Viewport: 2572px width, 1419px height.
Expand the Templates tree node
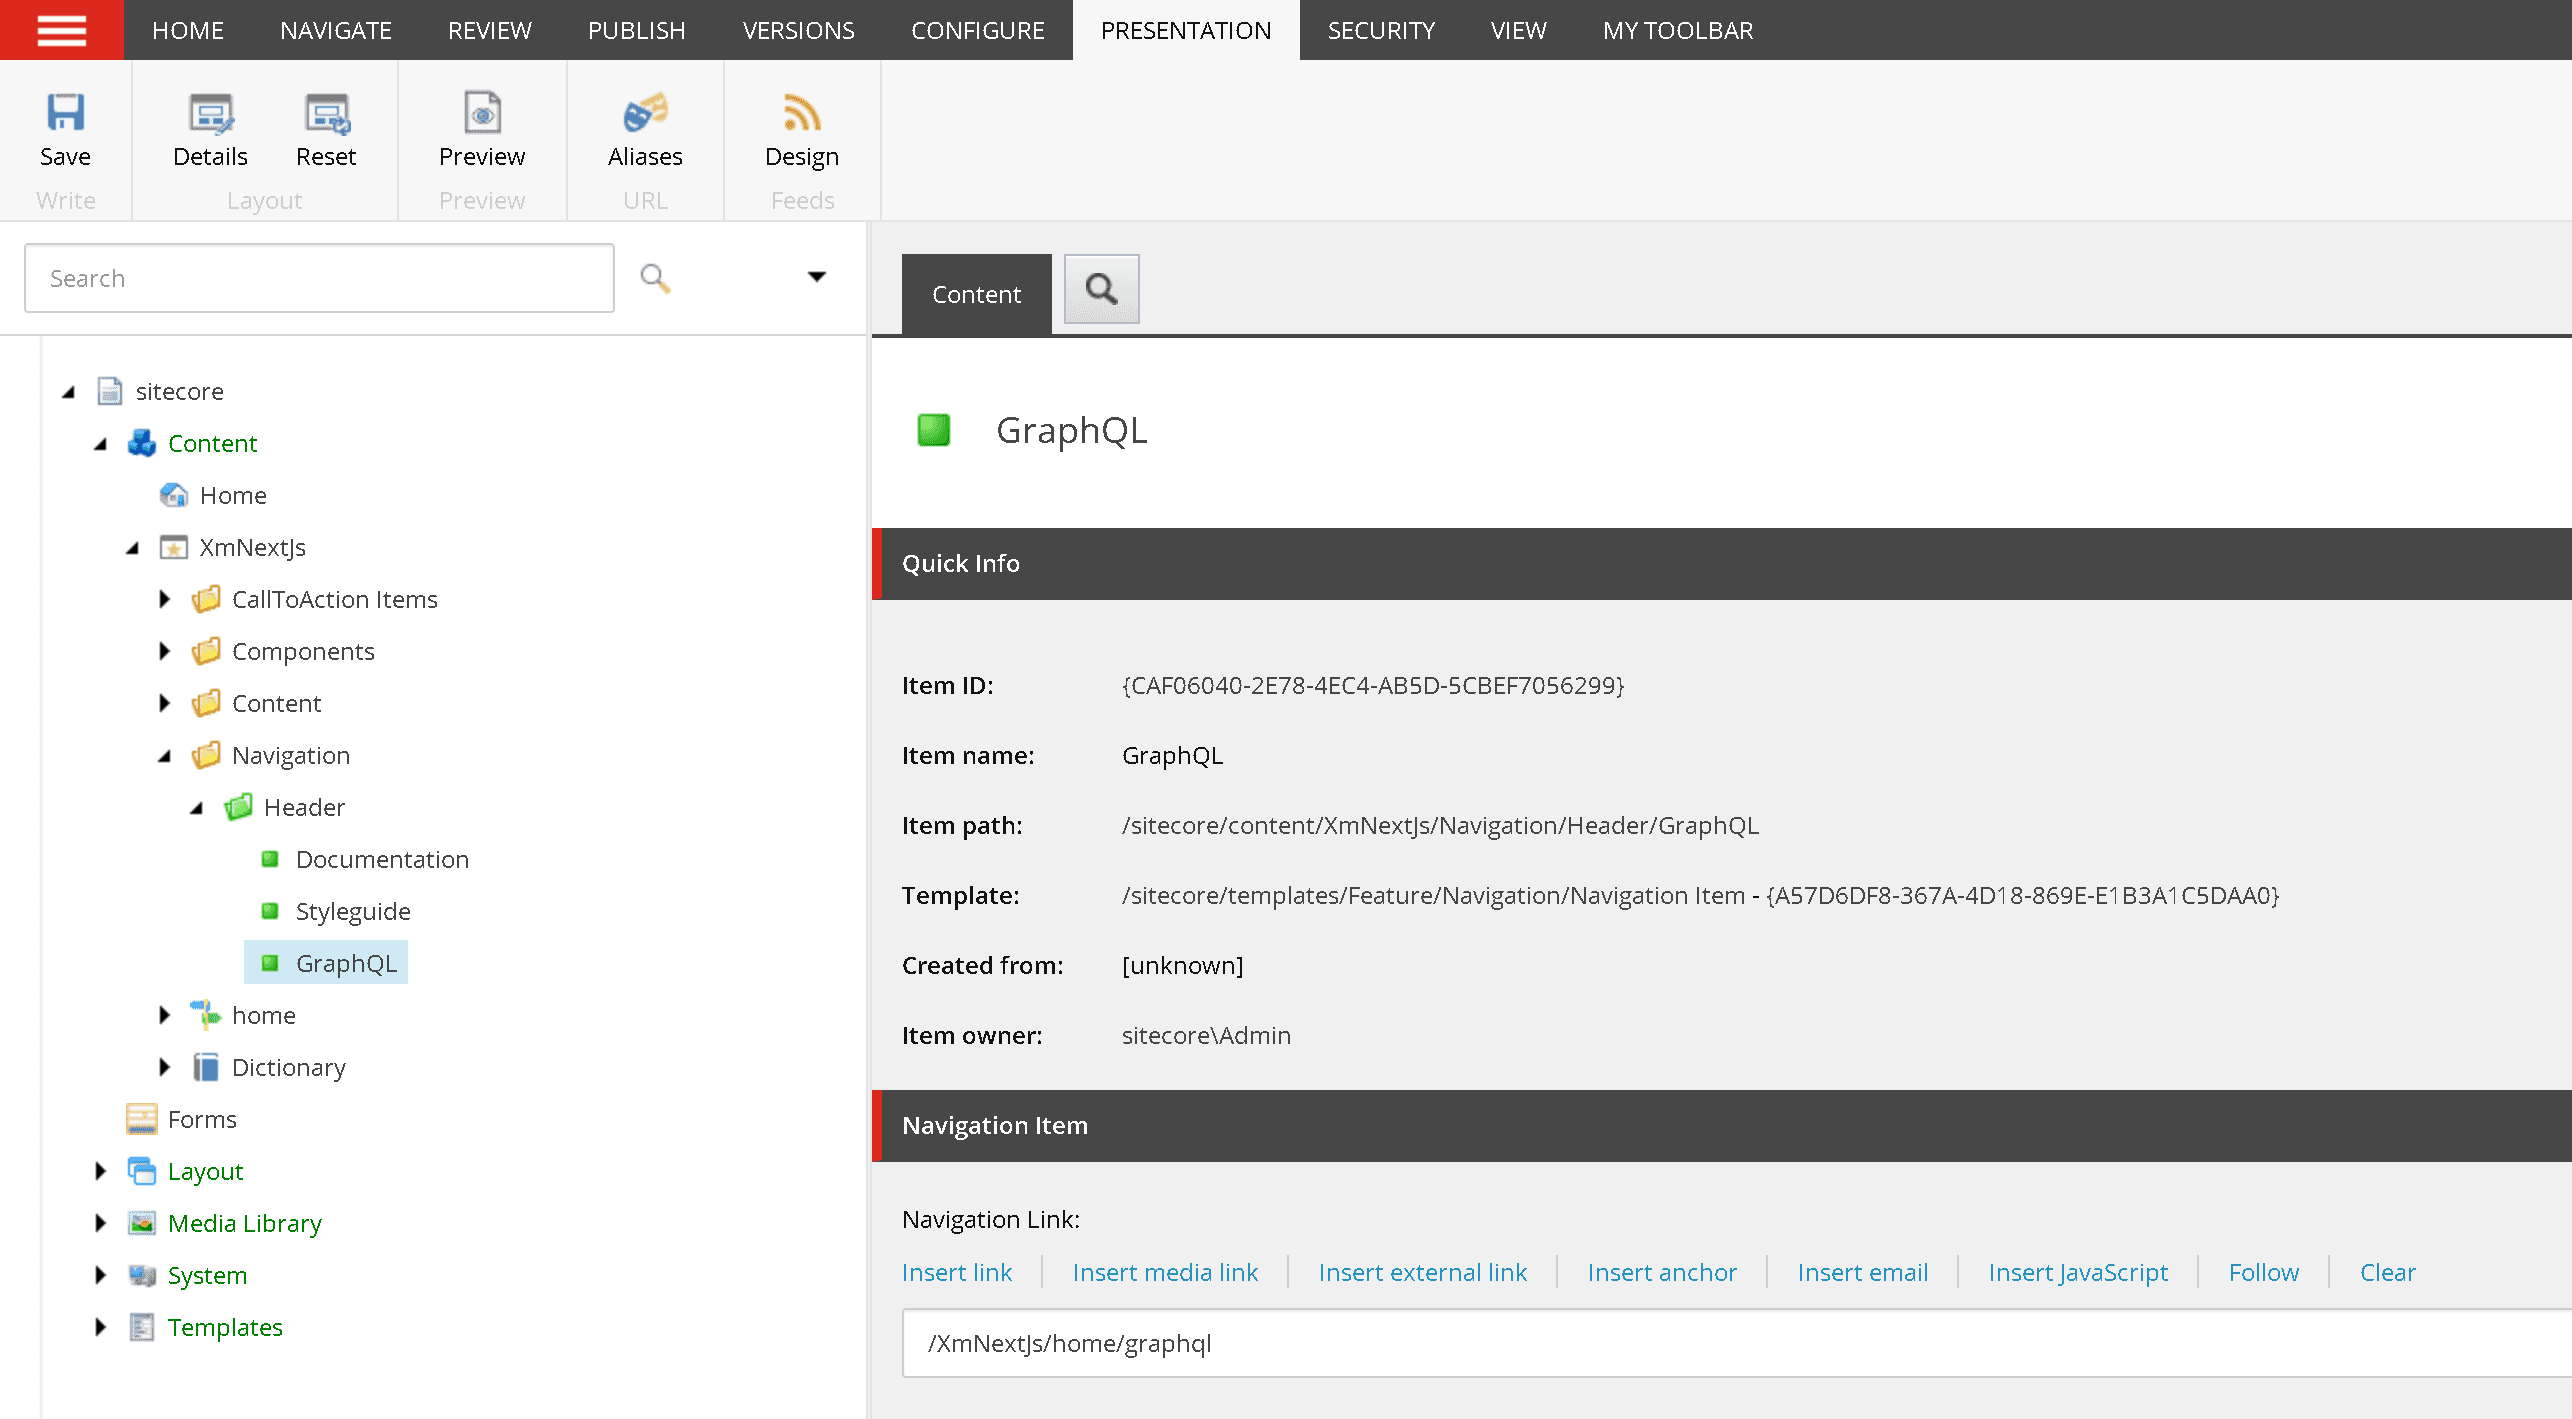[101, 1327]
